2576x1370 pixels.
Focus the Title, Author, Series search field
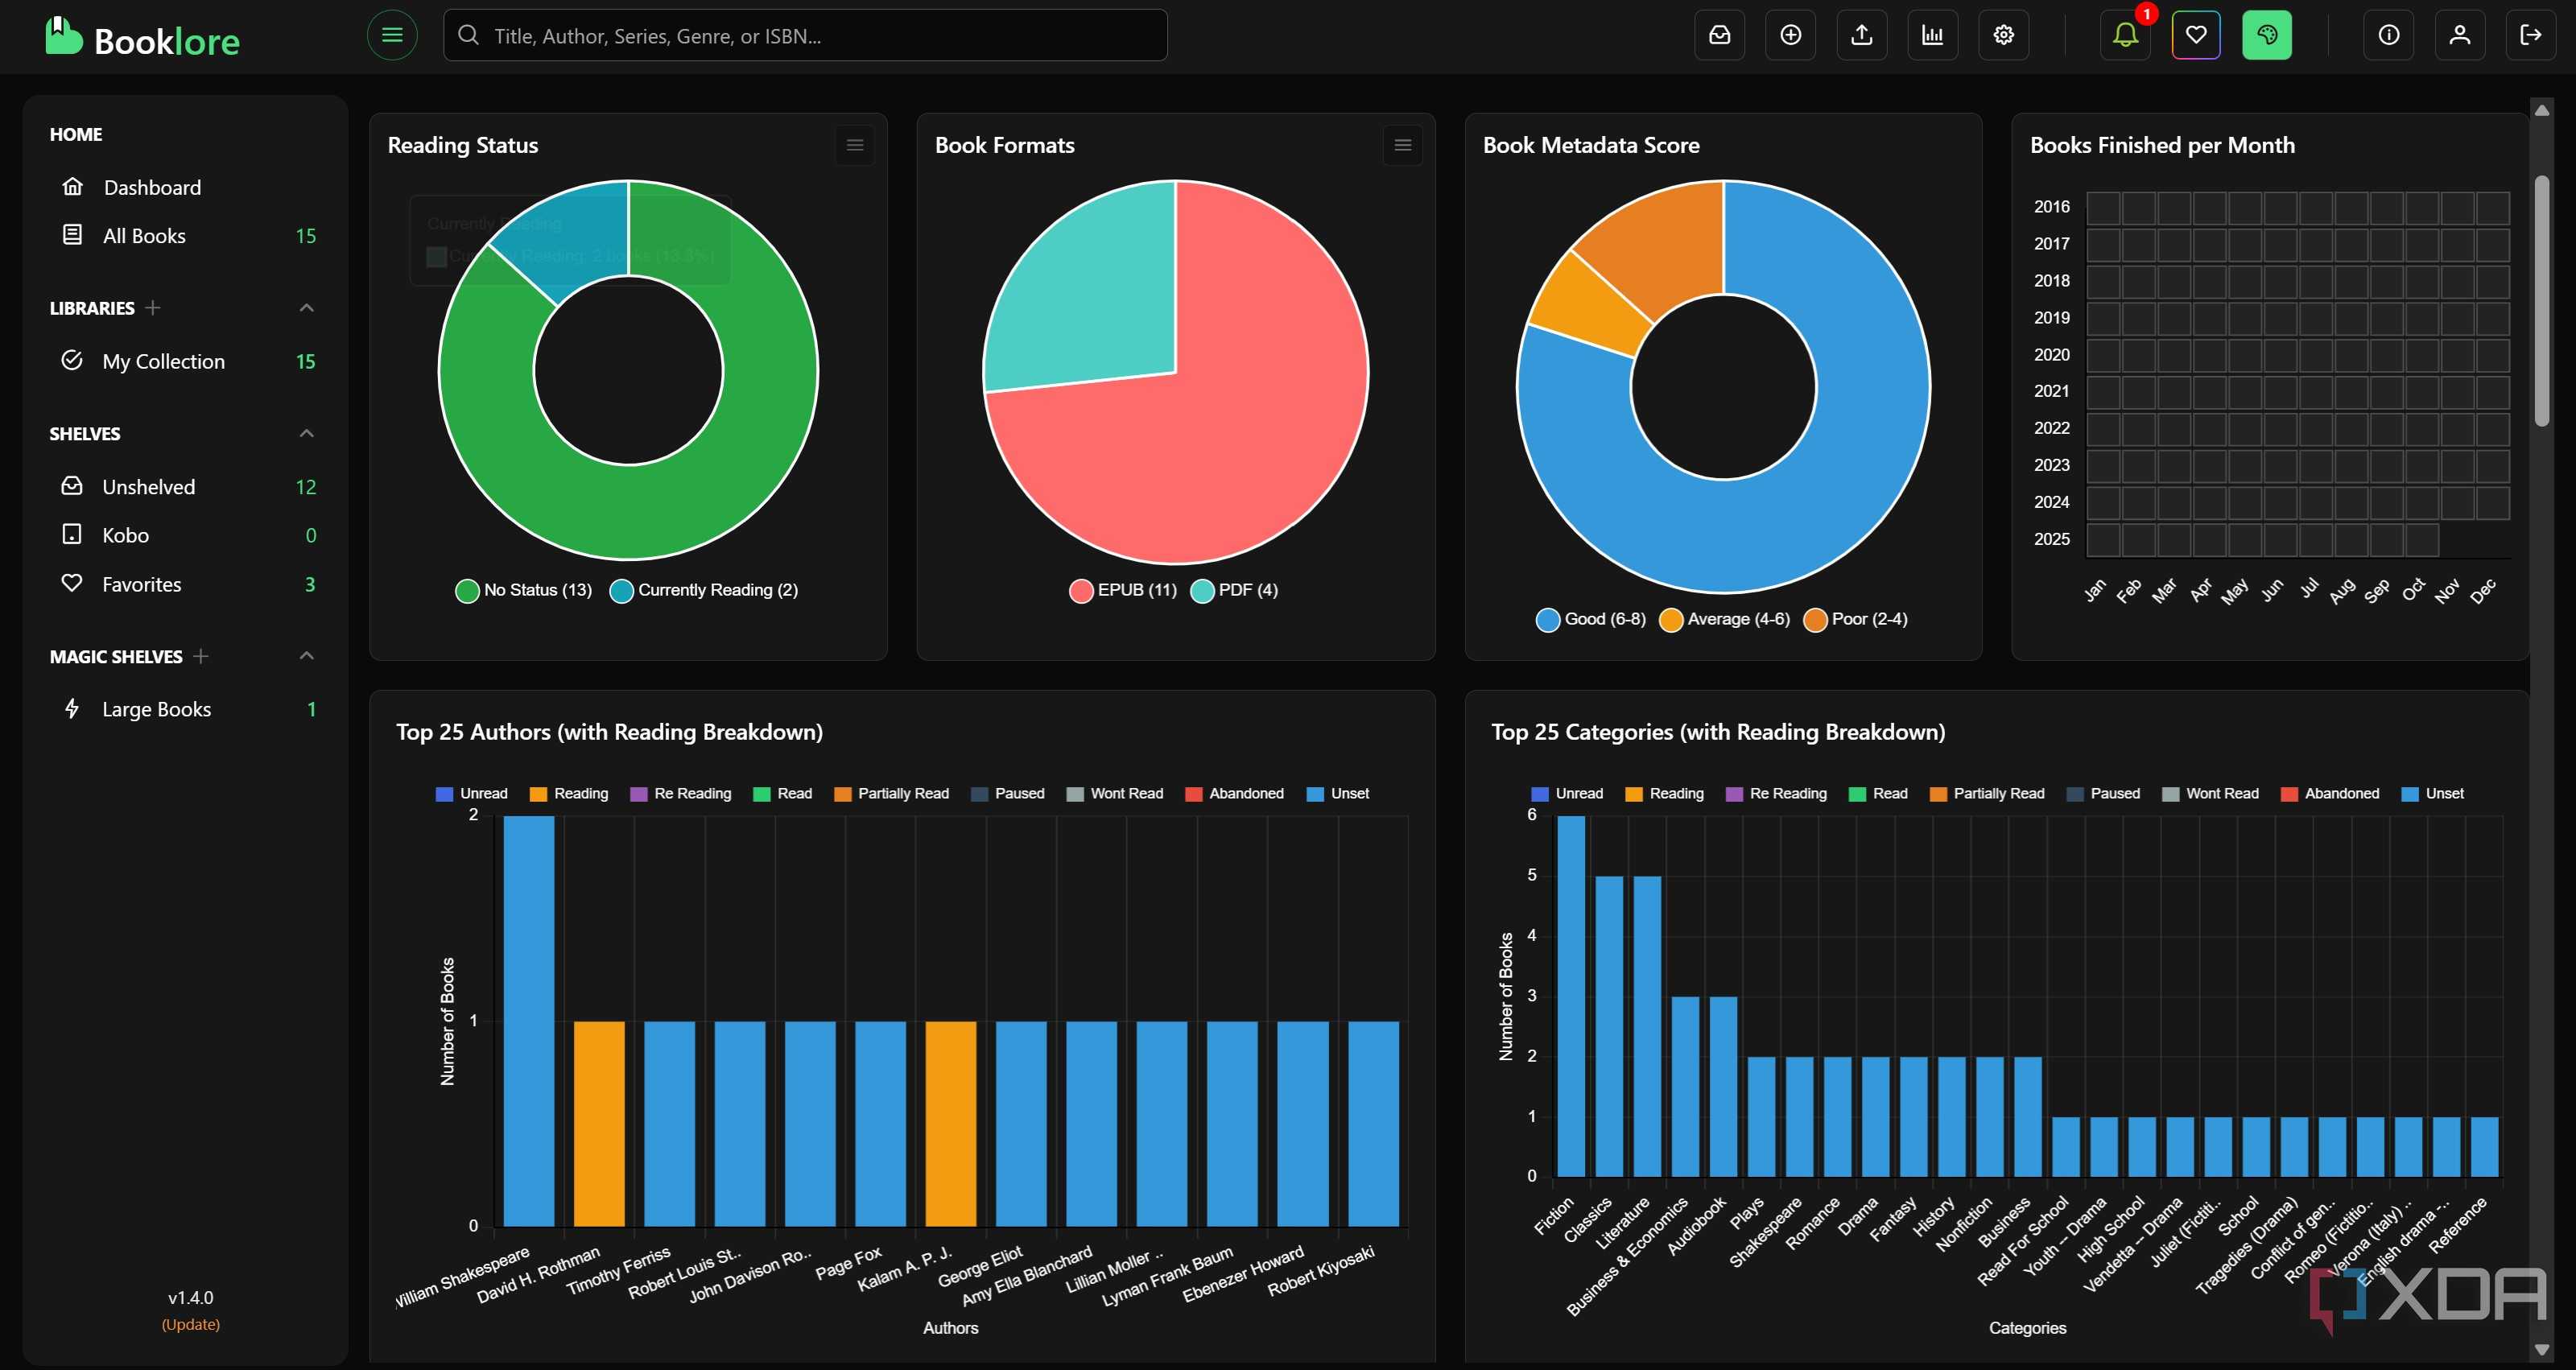click(805, 35)
